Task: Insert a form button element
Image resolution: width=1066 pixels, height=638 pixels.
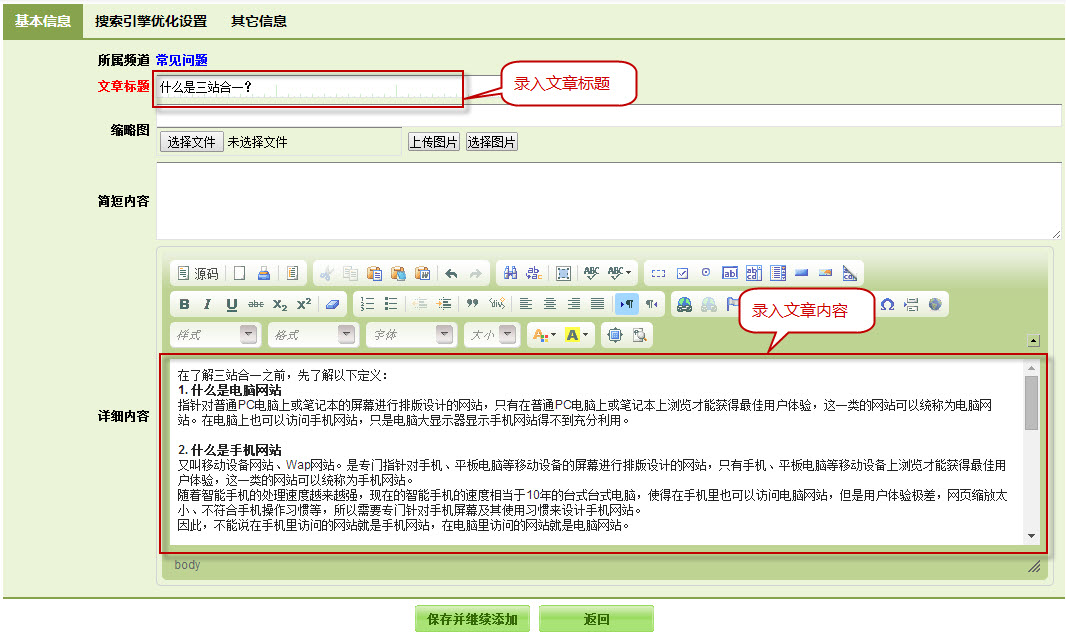Action: [x=802, y=273]
